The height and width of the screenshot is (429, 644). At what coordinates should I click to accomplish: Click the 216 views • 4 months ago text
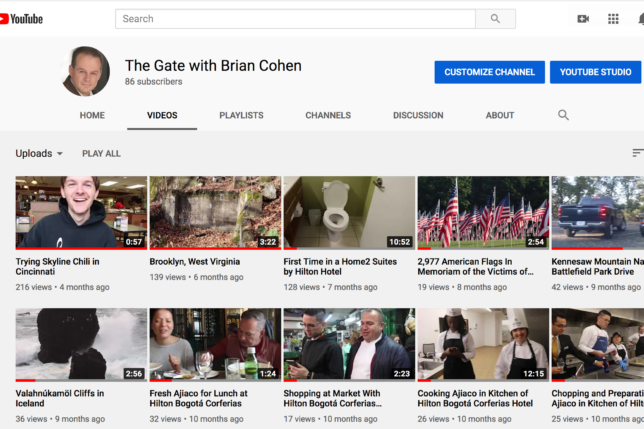pos(62,287)
